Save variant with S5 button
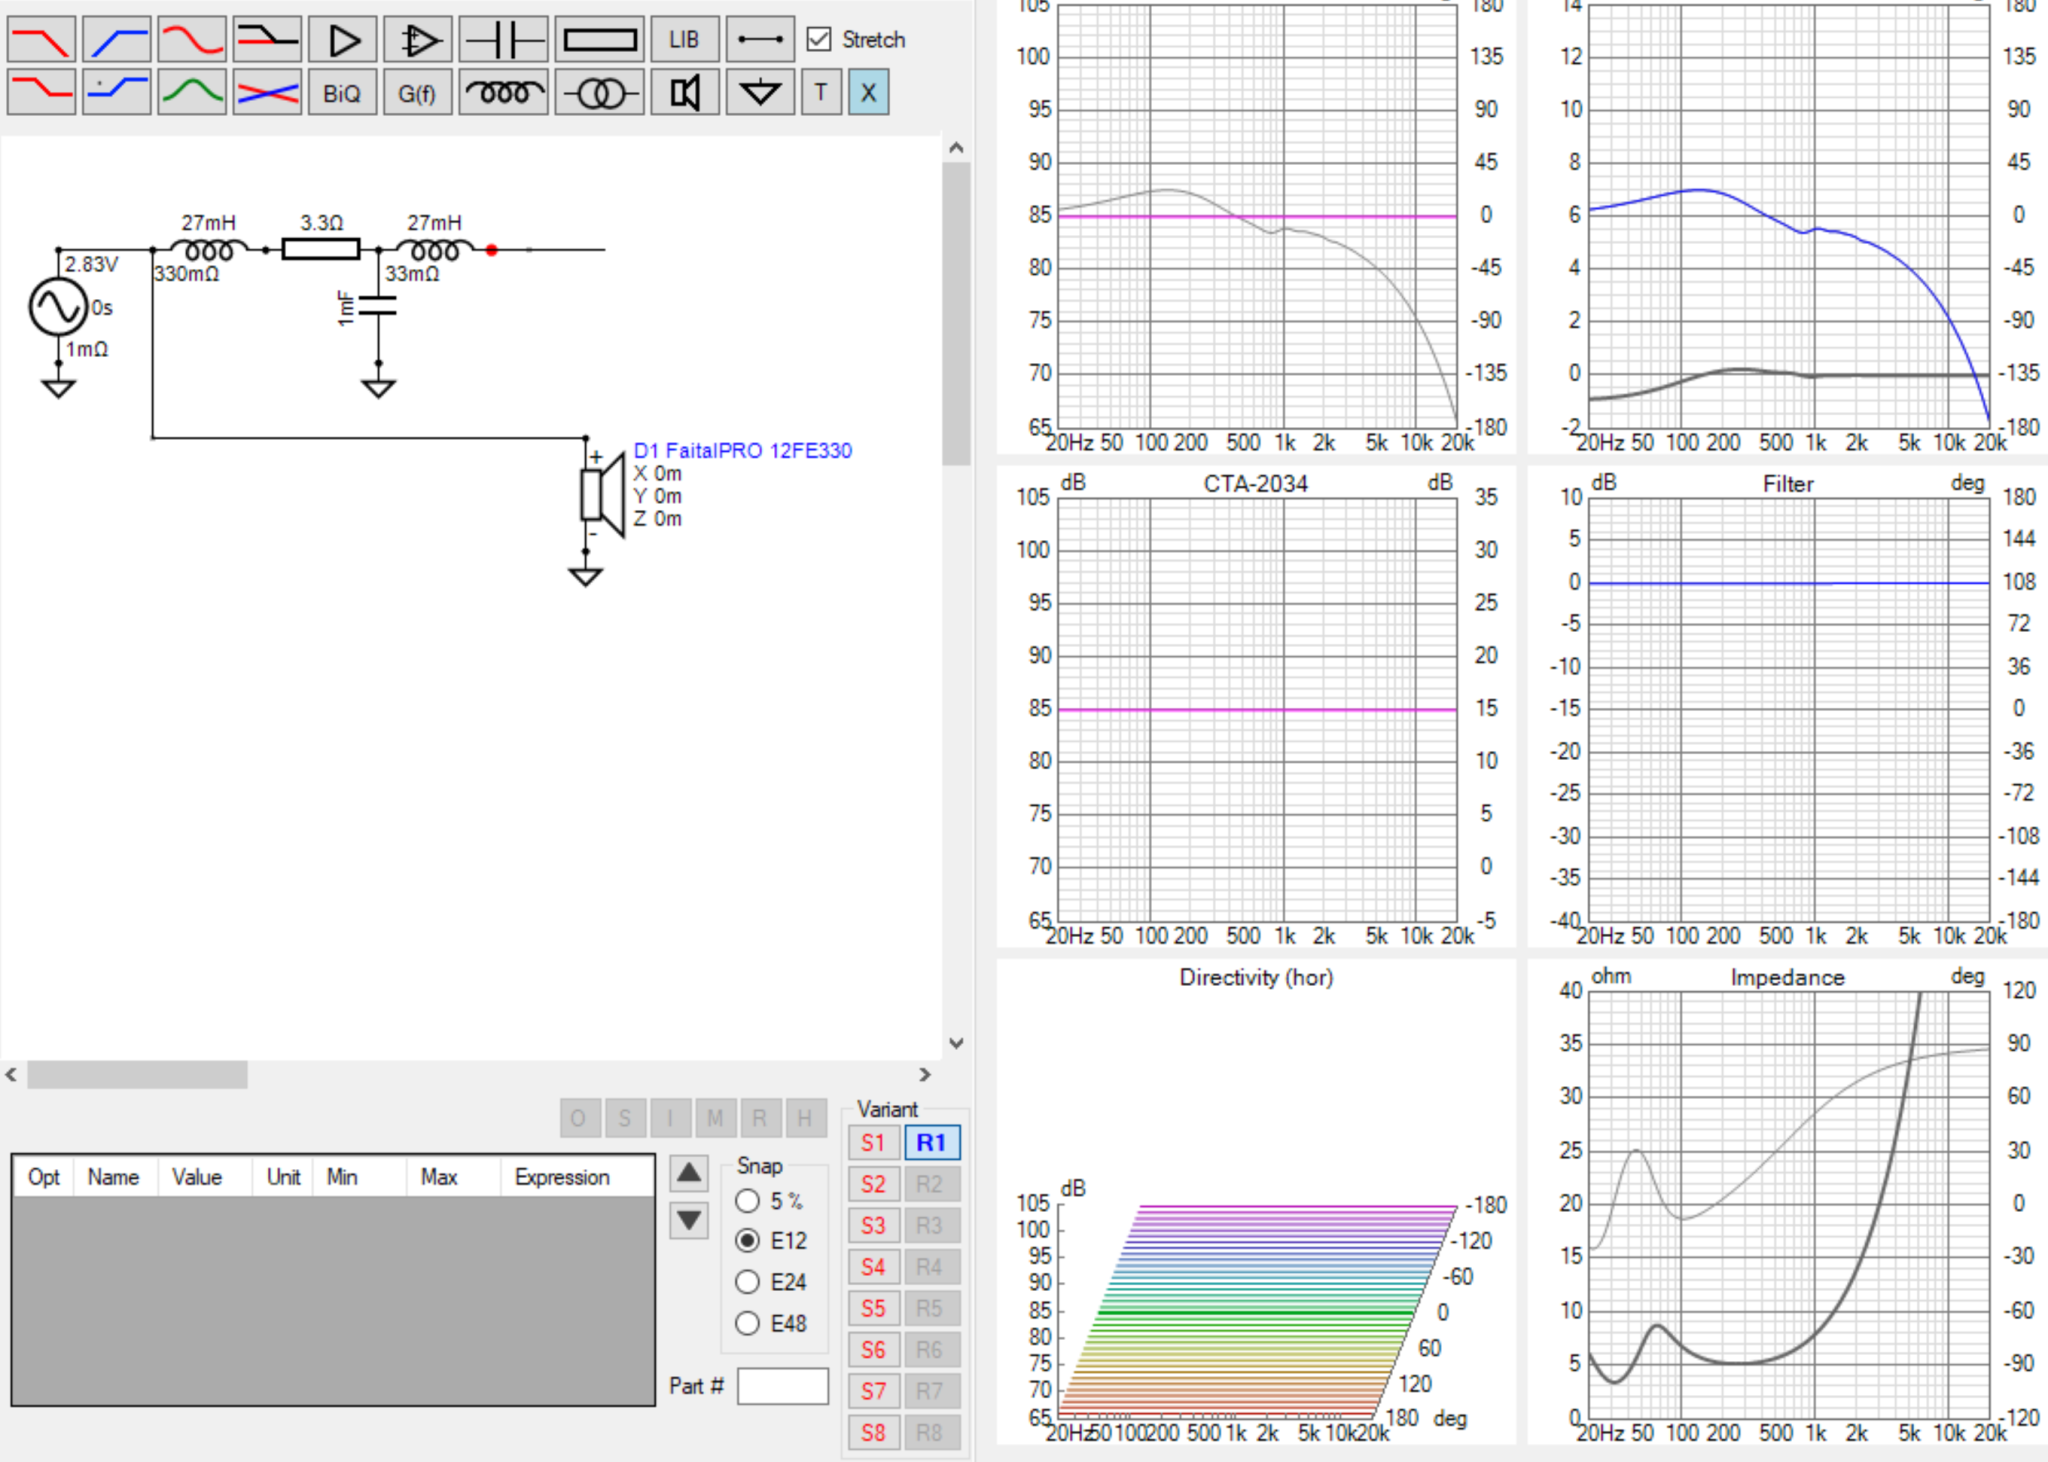This screenshot has height=1462, width=2048. pyautogui.click(x=873, y=1308)
